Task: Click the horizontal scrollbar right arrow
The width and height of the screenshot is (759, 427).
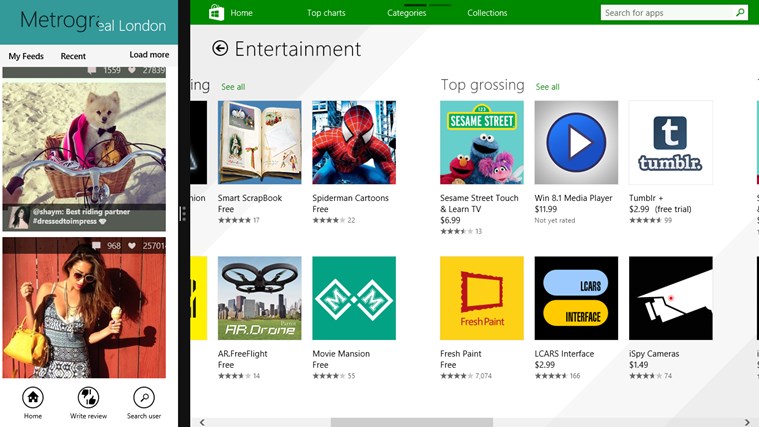Action: 747,423
